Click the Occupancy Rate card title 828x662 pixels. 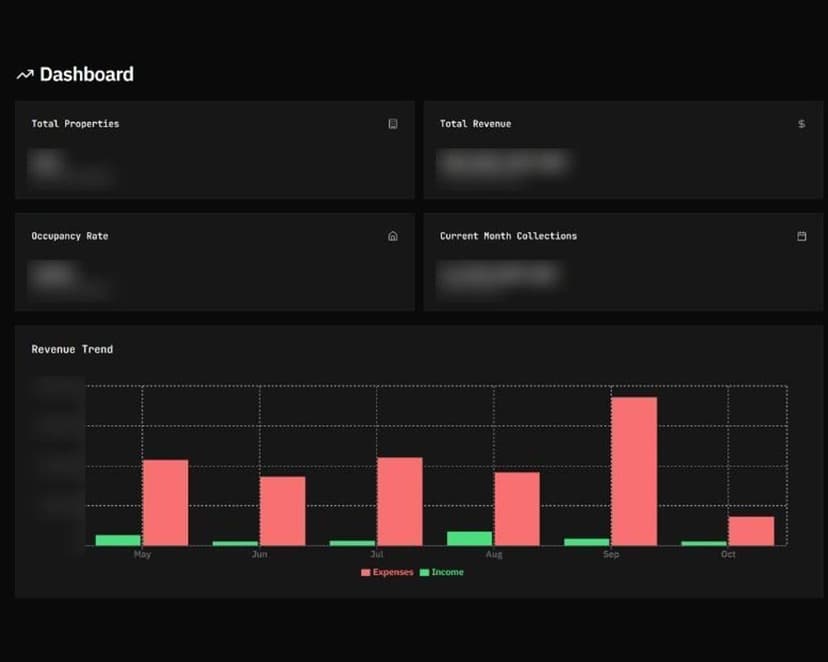click(x=70, y=236)
